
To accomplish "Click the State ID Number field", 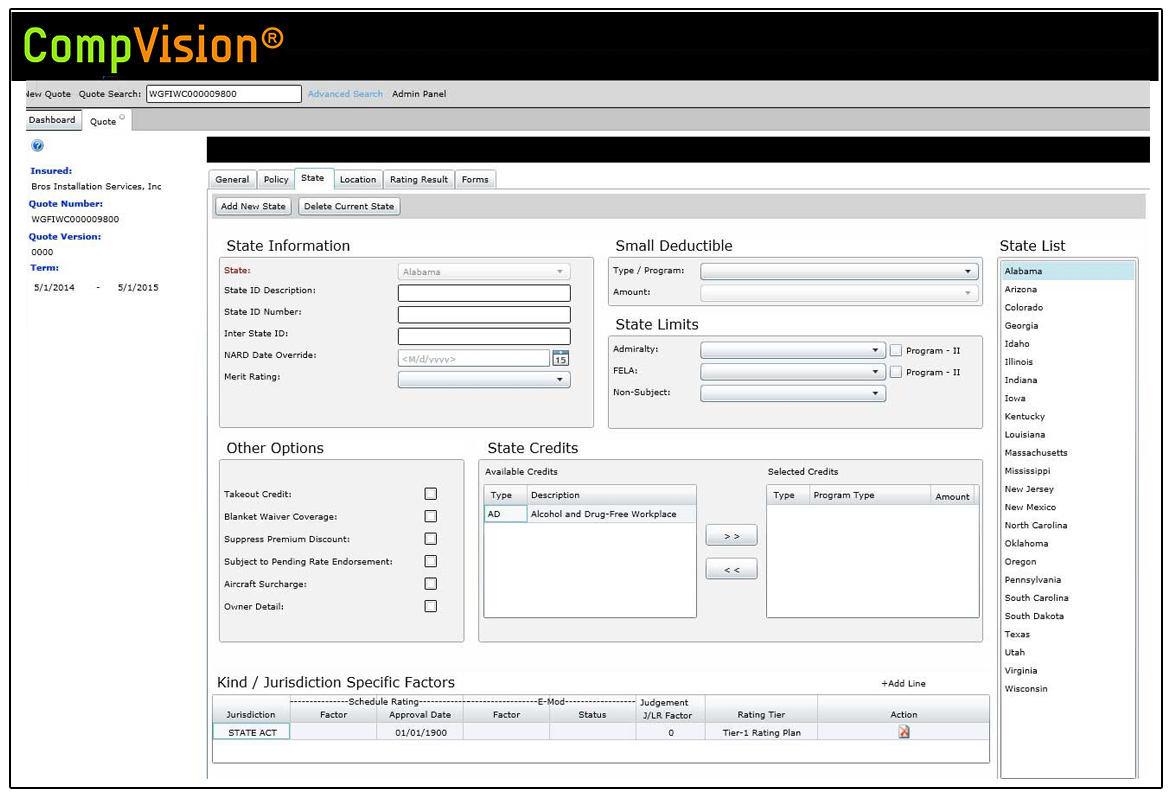I will (484, 315).
